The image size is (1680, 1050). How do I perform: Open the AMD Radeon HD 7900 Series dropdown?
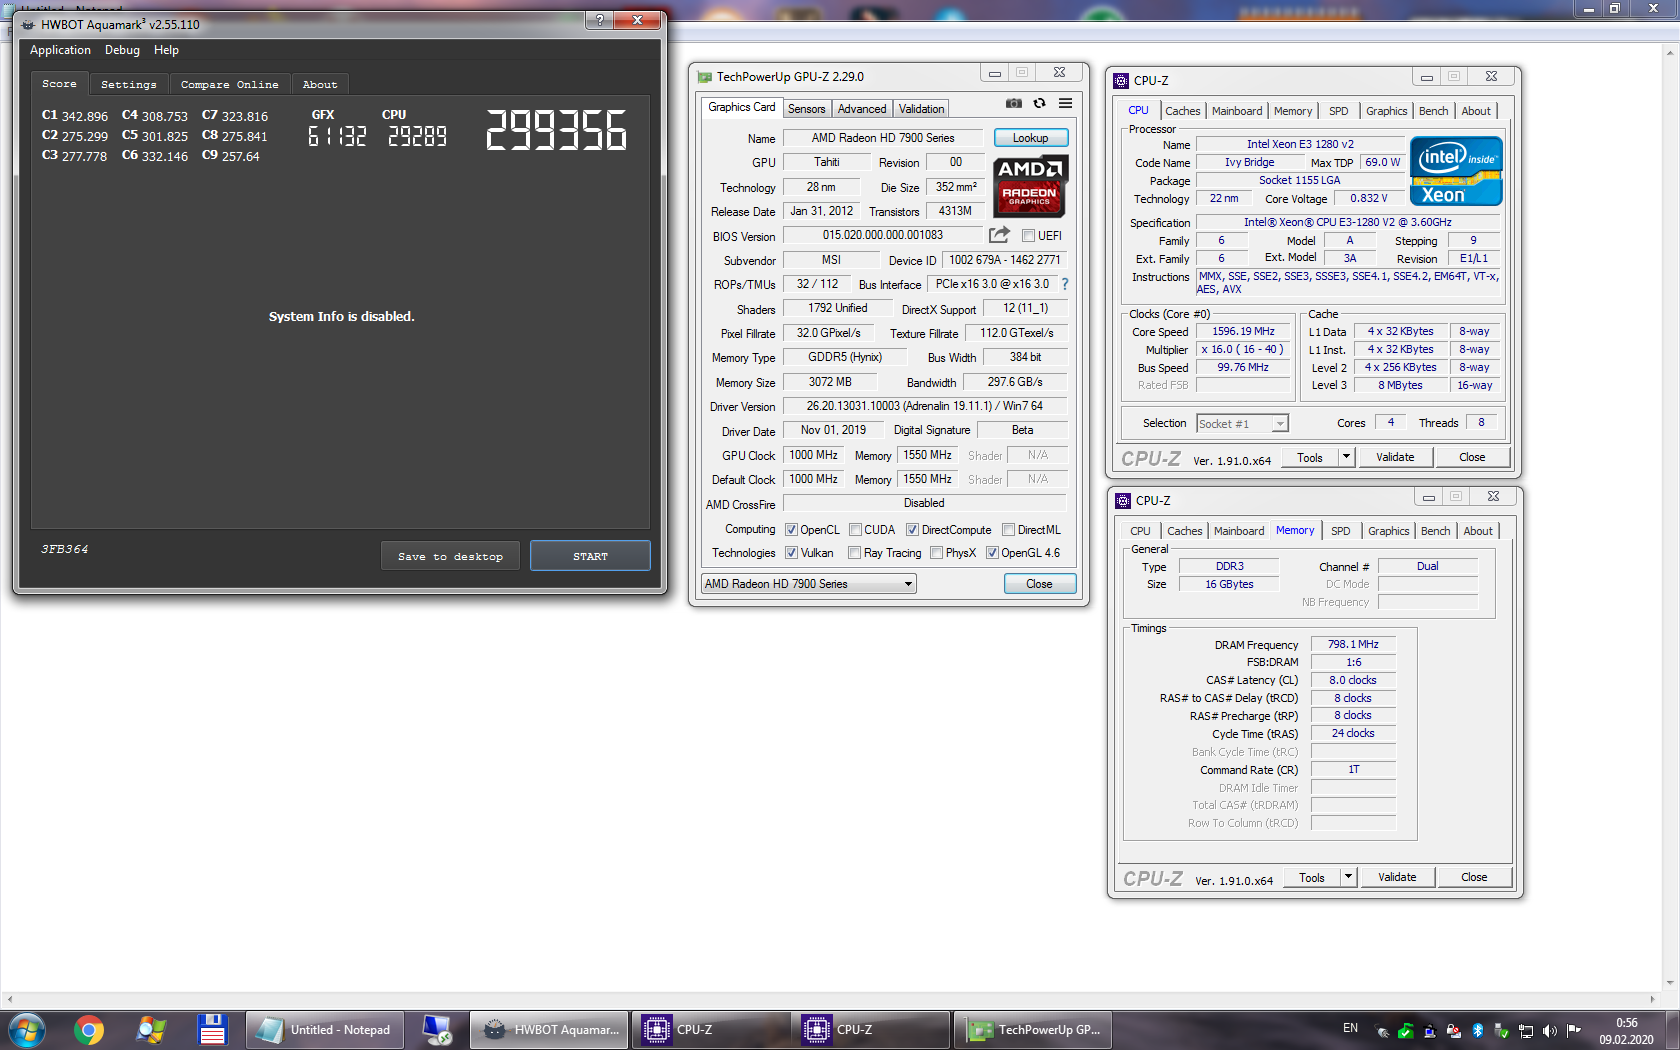809,584
